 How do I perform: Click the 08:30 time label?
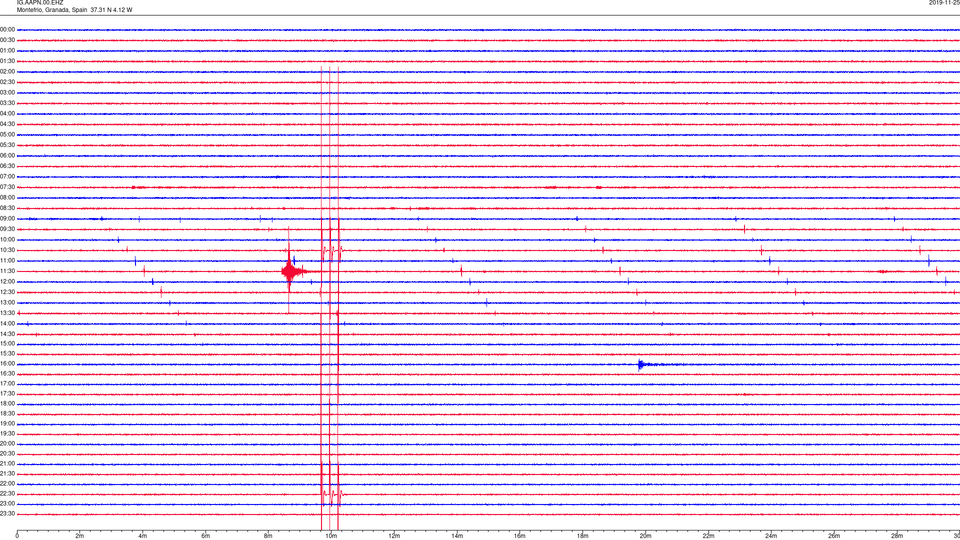point(7,208)
